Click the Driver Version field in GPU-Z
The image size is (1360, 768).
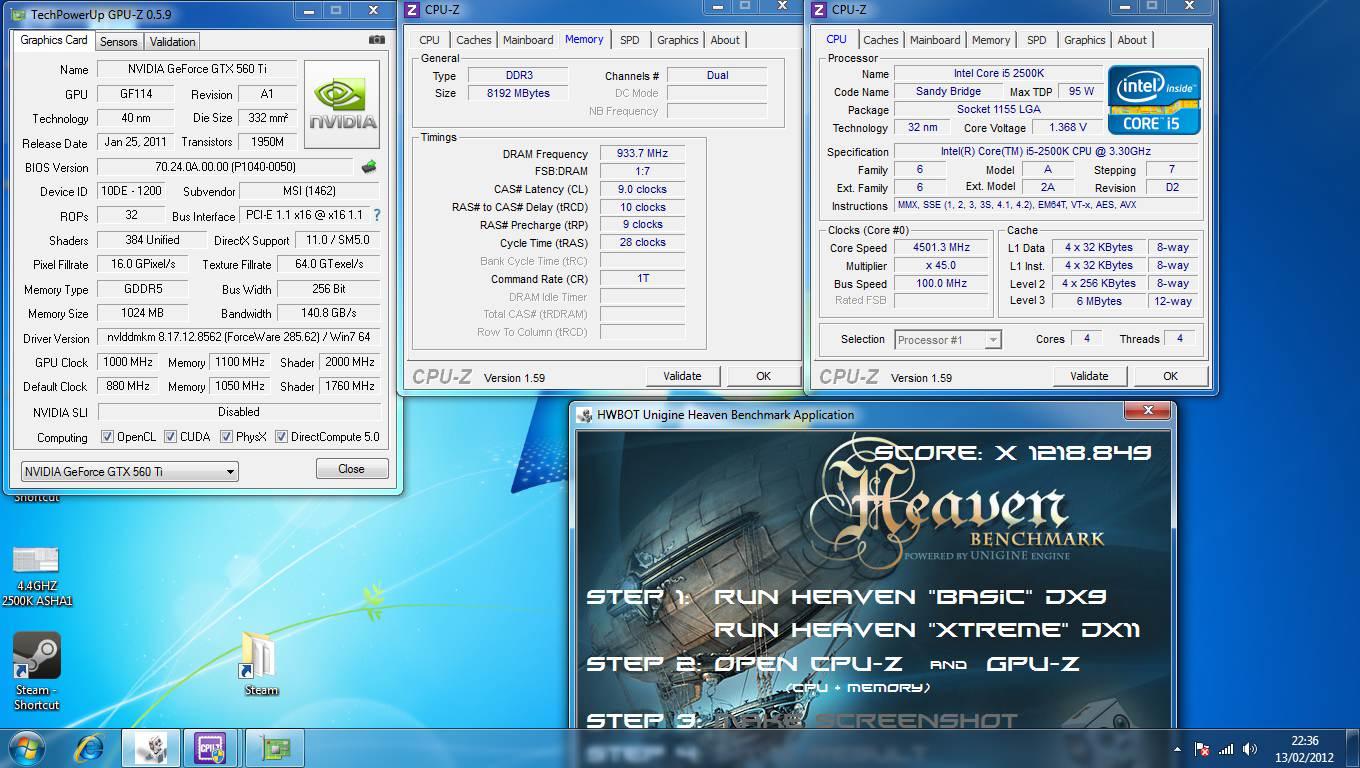pyautogui.click(x=239, y=338)
